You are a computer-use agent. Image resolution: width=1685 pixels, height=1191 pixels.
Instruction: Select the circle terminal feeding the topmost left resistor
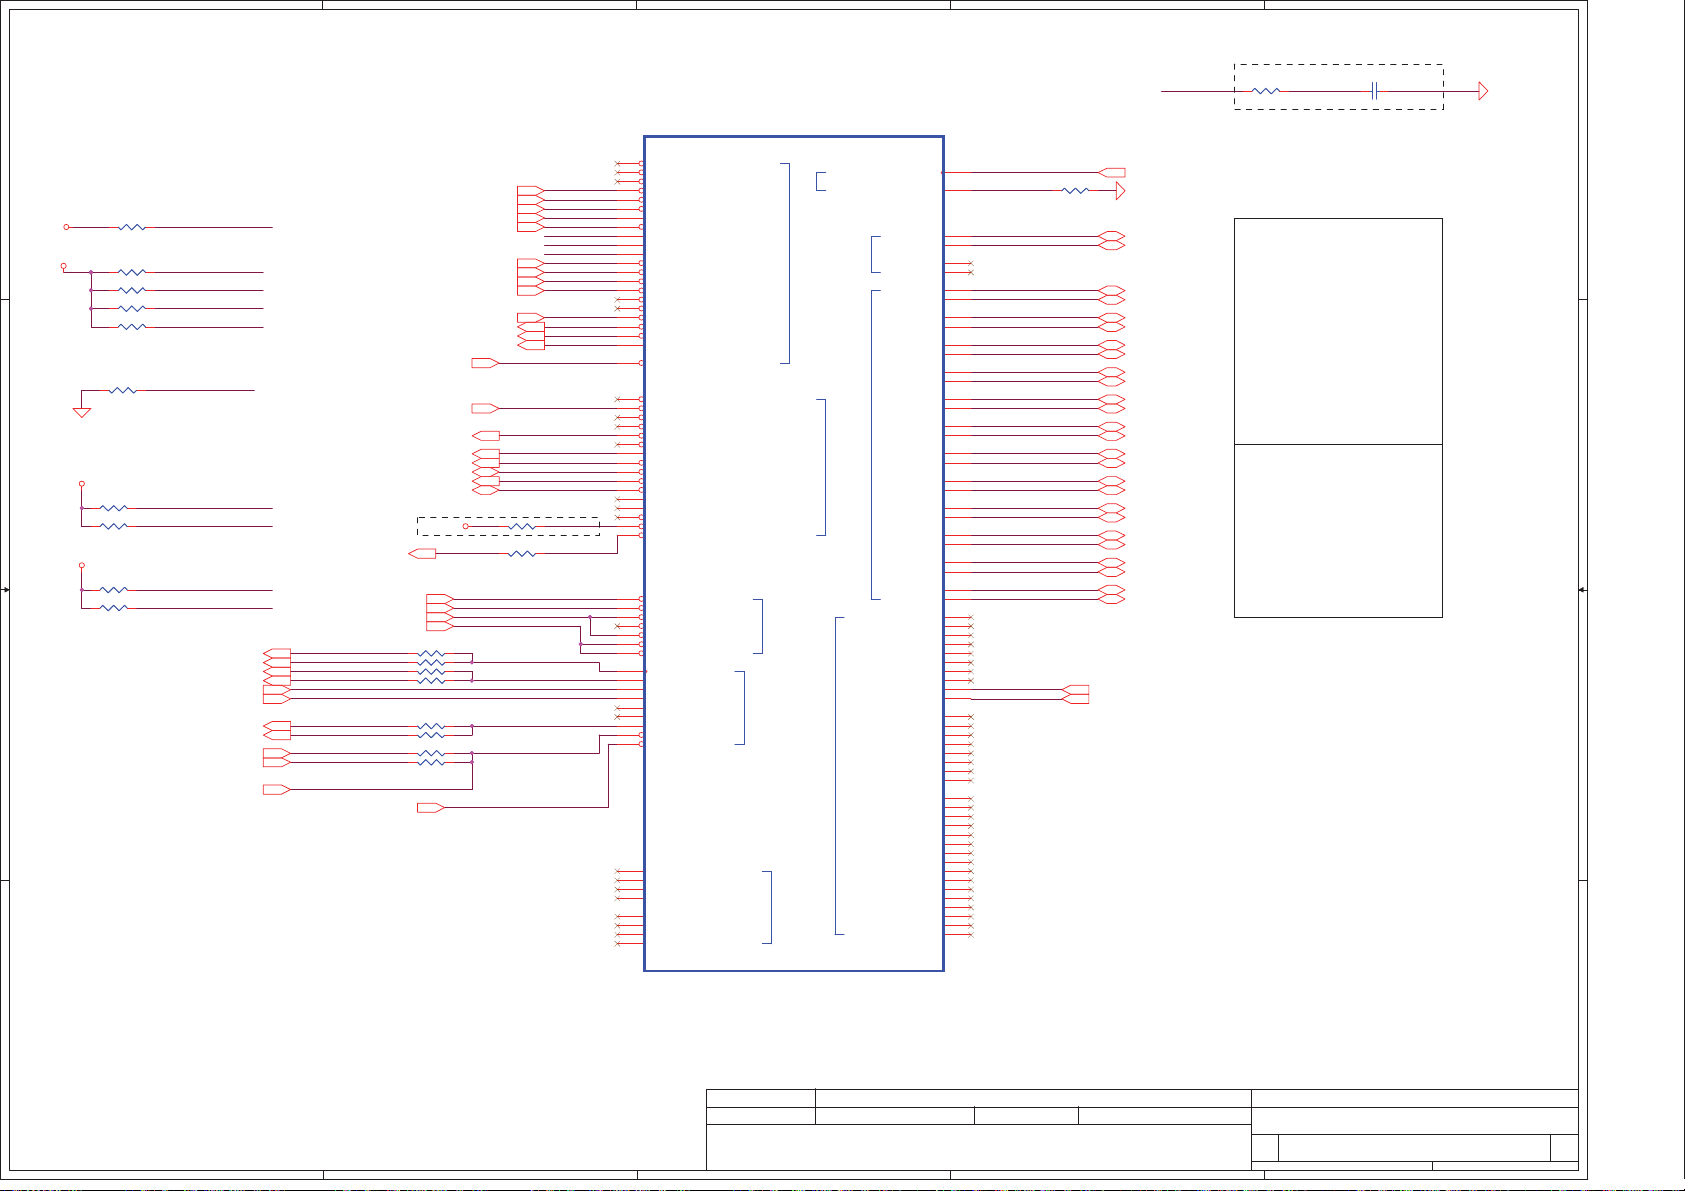pos(67,227)
